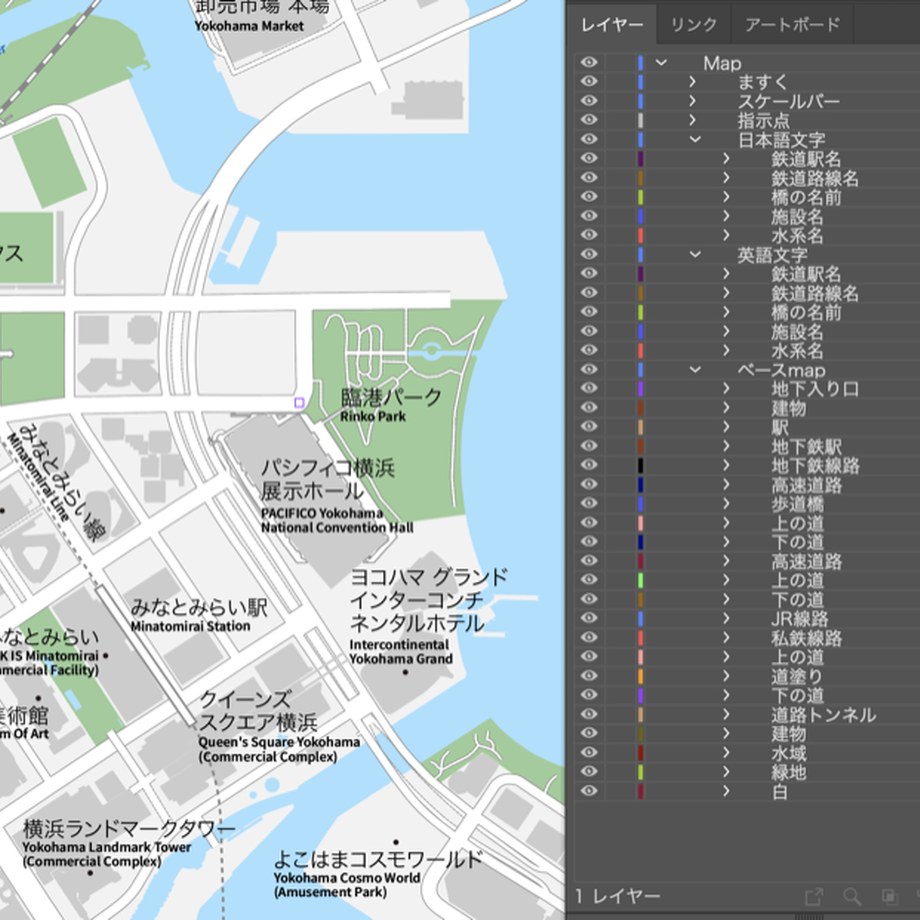The height and width of the screenshot is (920, 920).
Task: Expand the 指示点 sublayer
Action: tap(693, 120)
